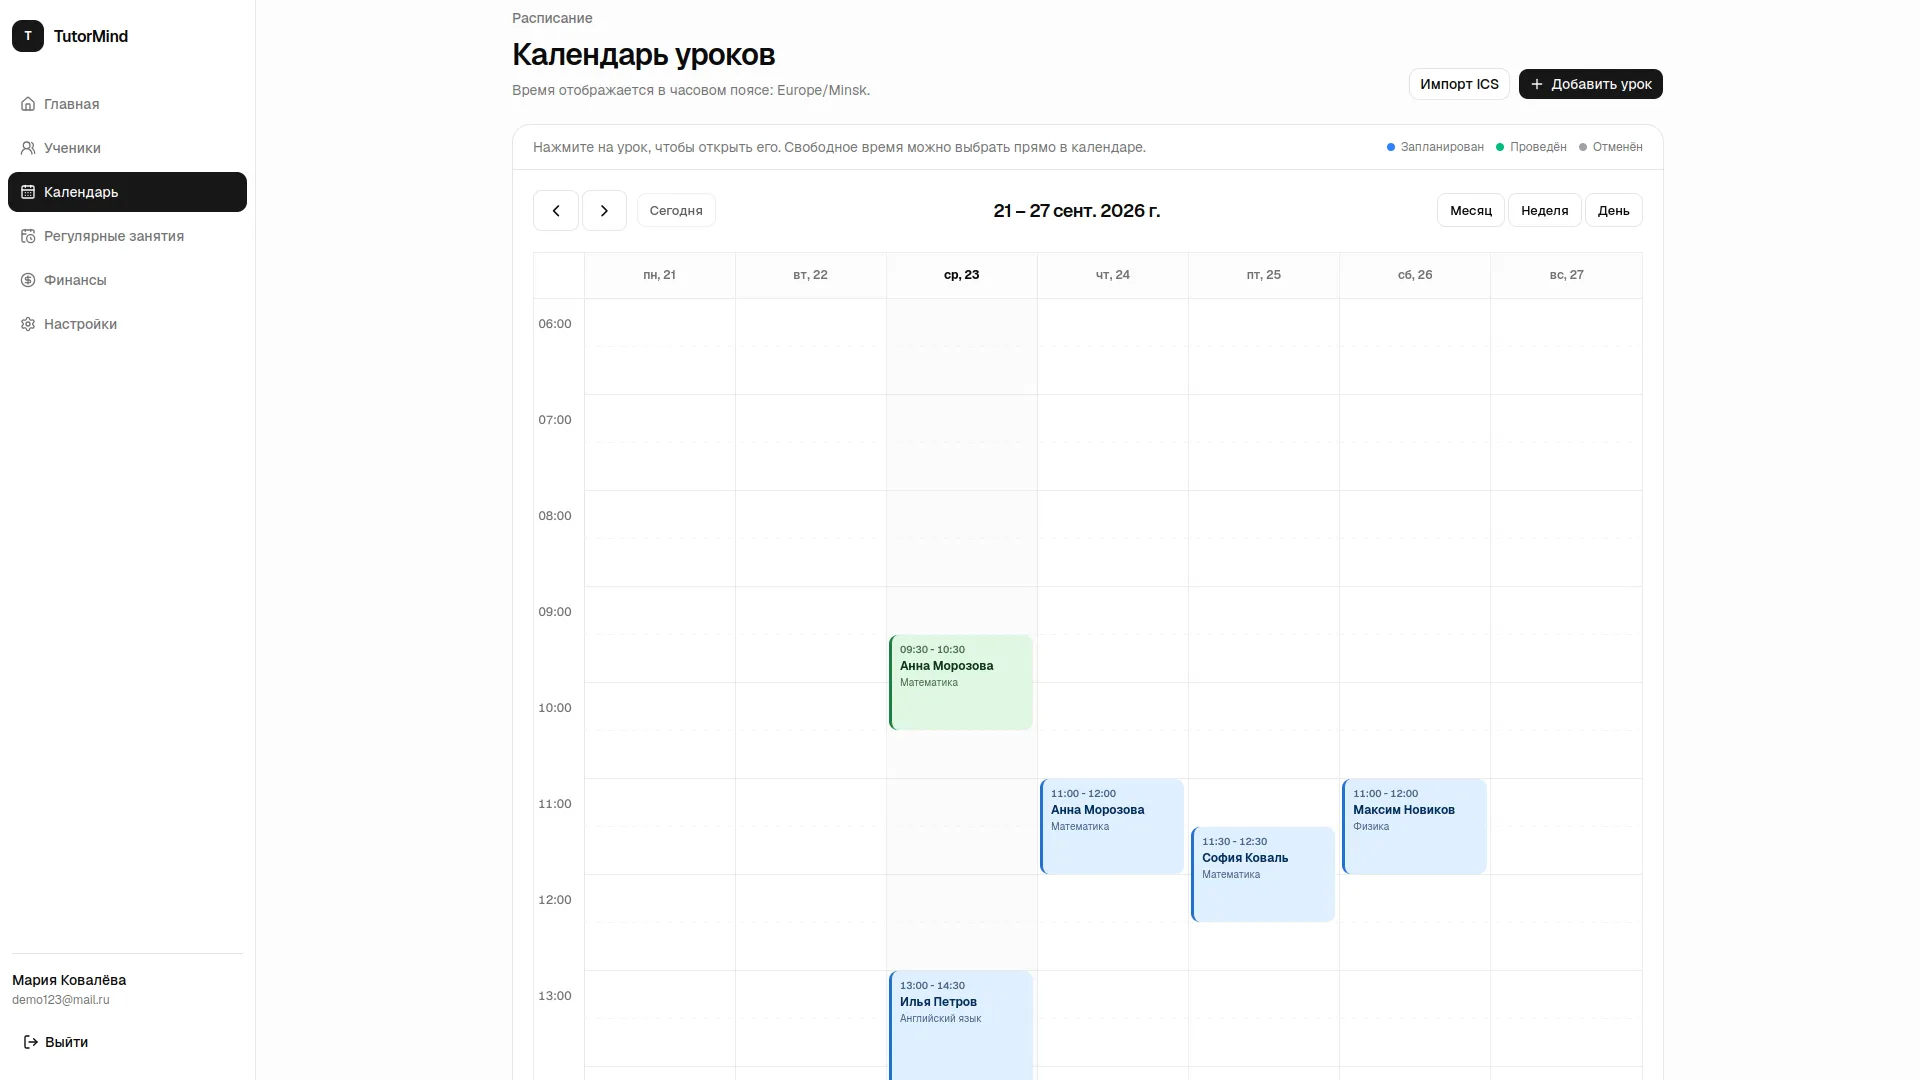
Task: Click the green Проведён legend dot
Action: pyautogui.click(x=1500, y=147)
